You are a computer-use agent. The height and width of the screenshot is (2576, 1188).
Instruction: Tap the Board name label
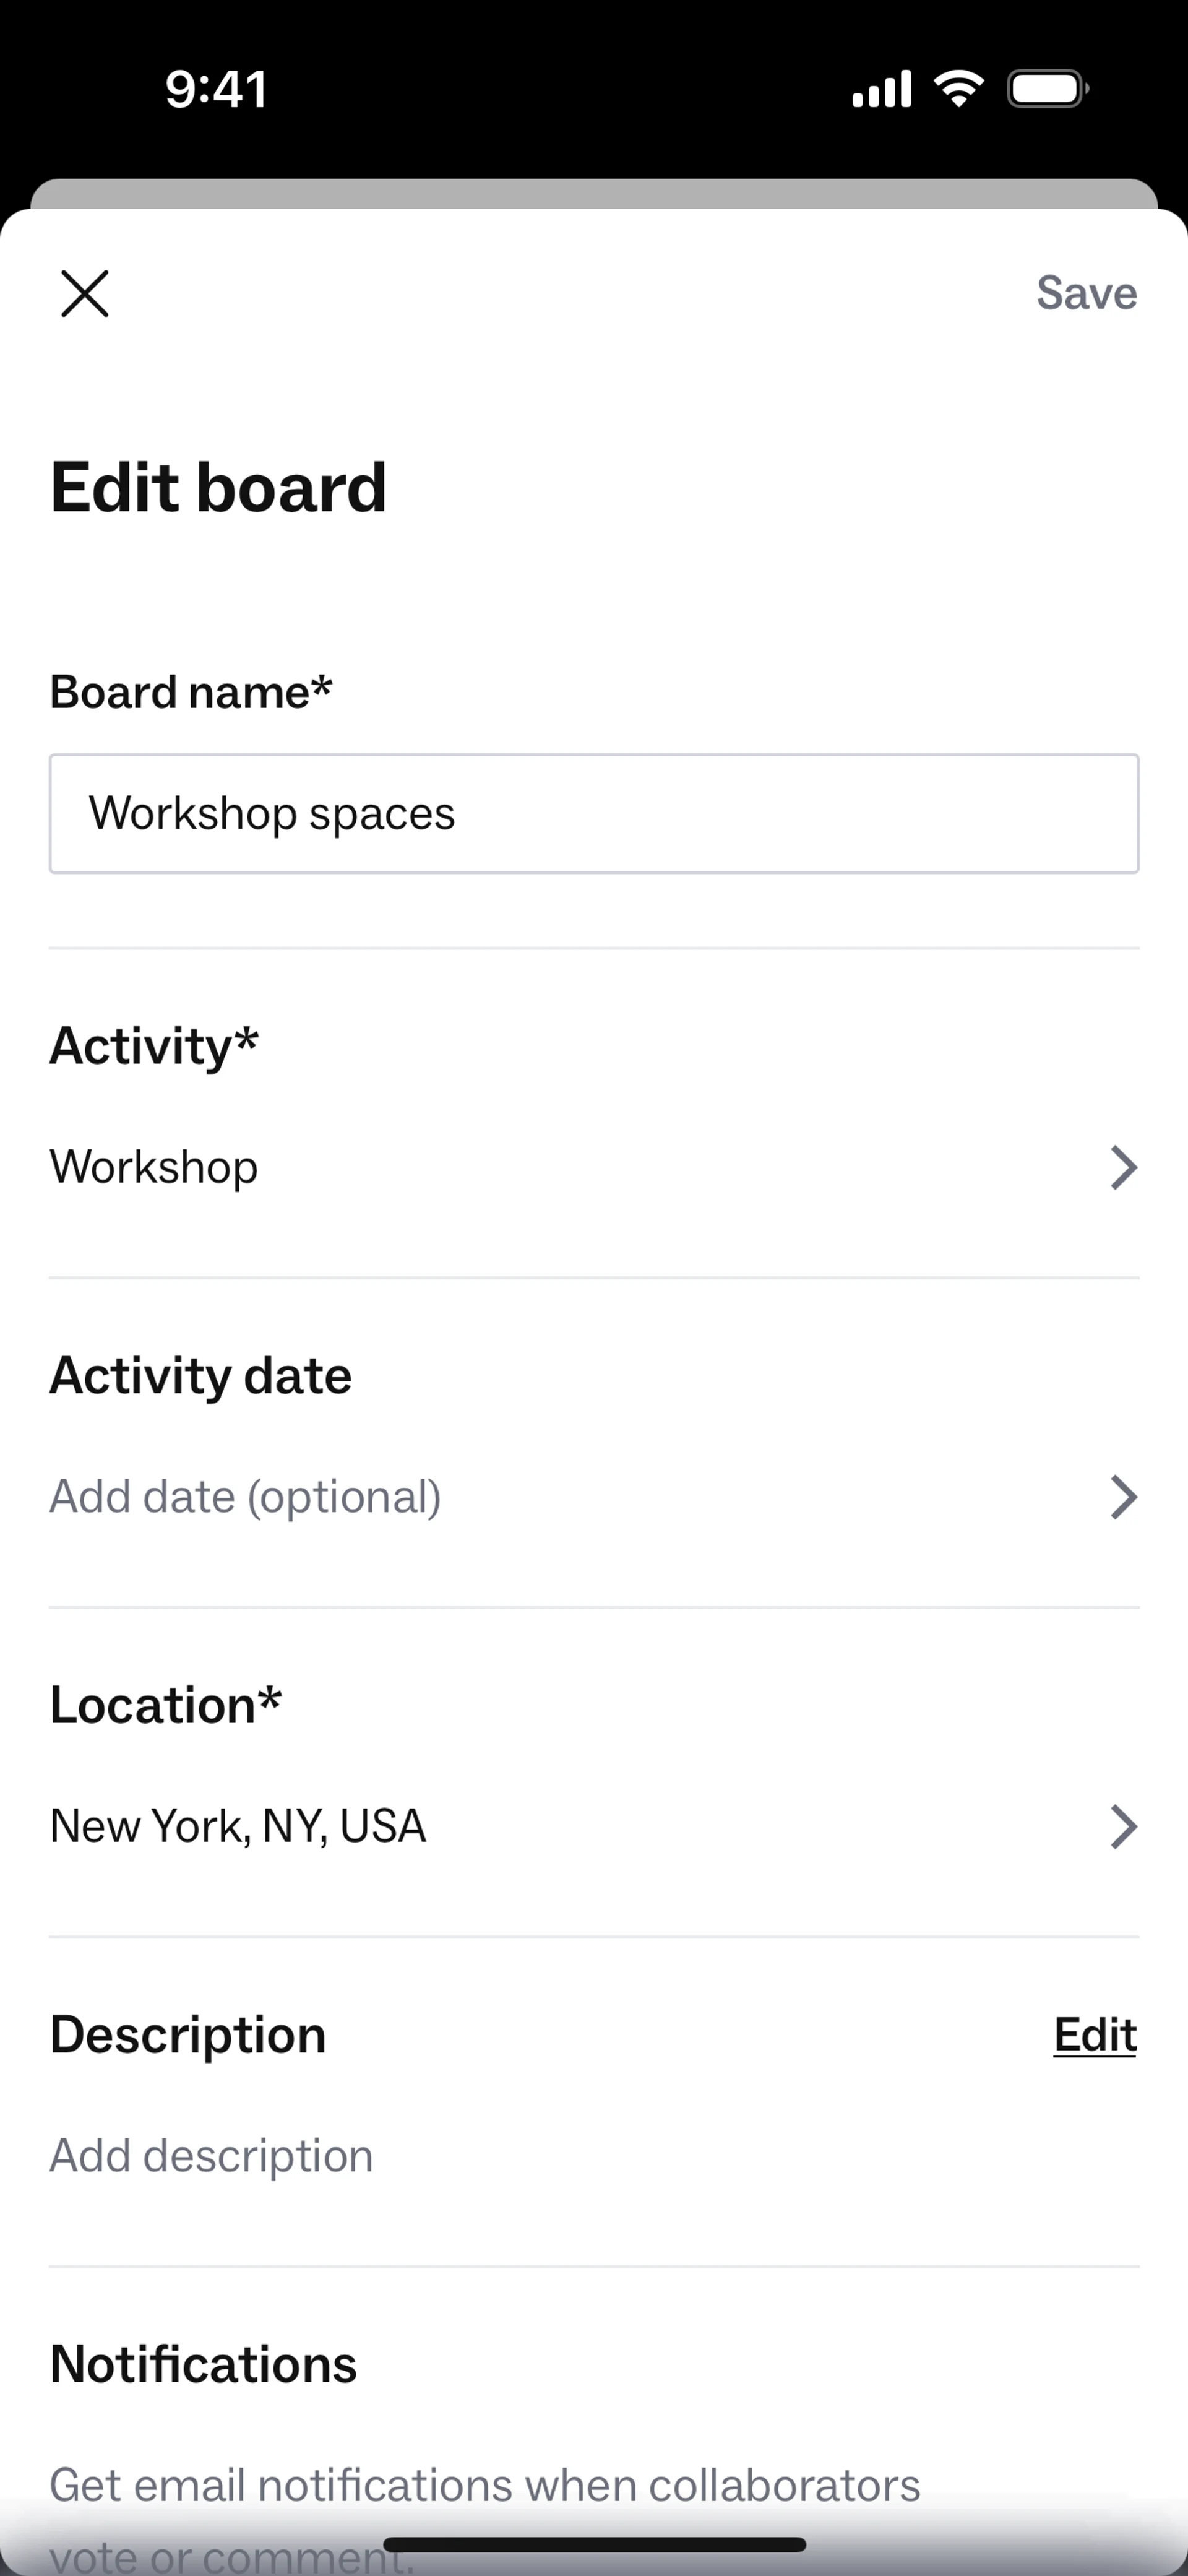pyautogui.click(x=190, y=692)
